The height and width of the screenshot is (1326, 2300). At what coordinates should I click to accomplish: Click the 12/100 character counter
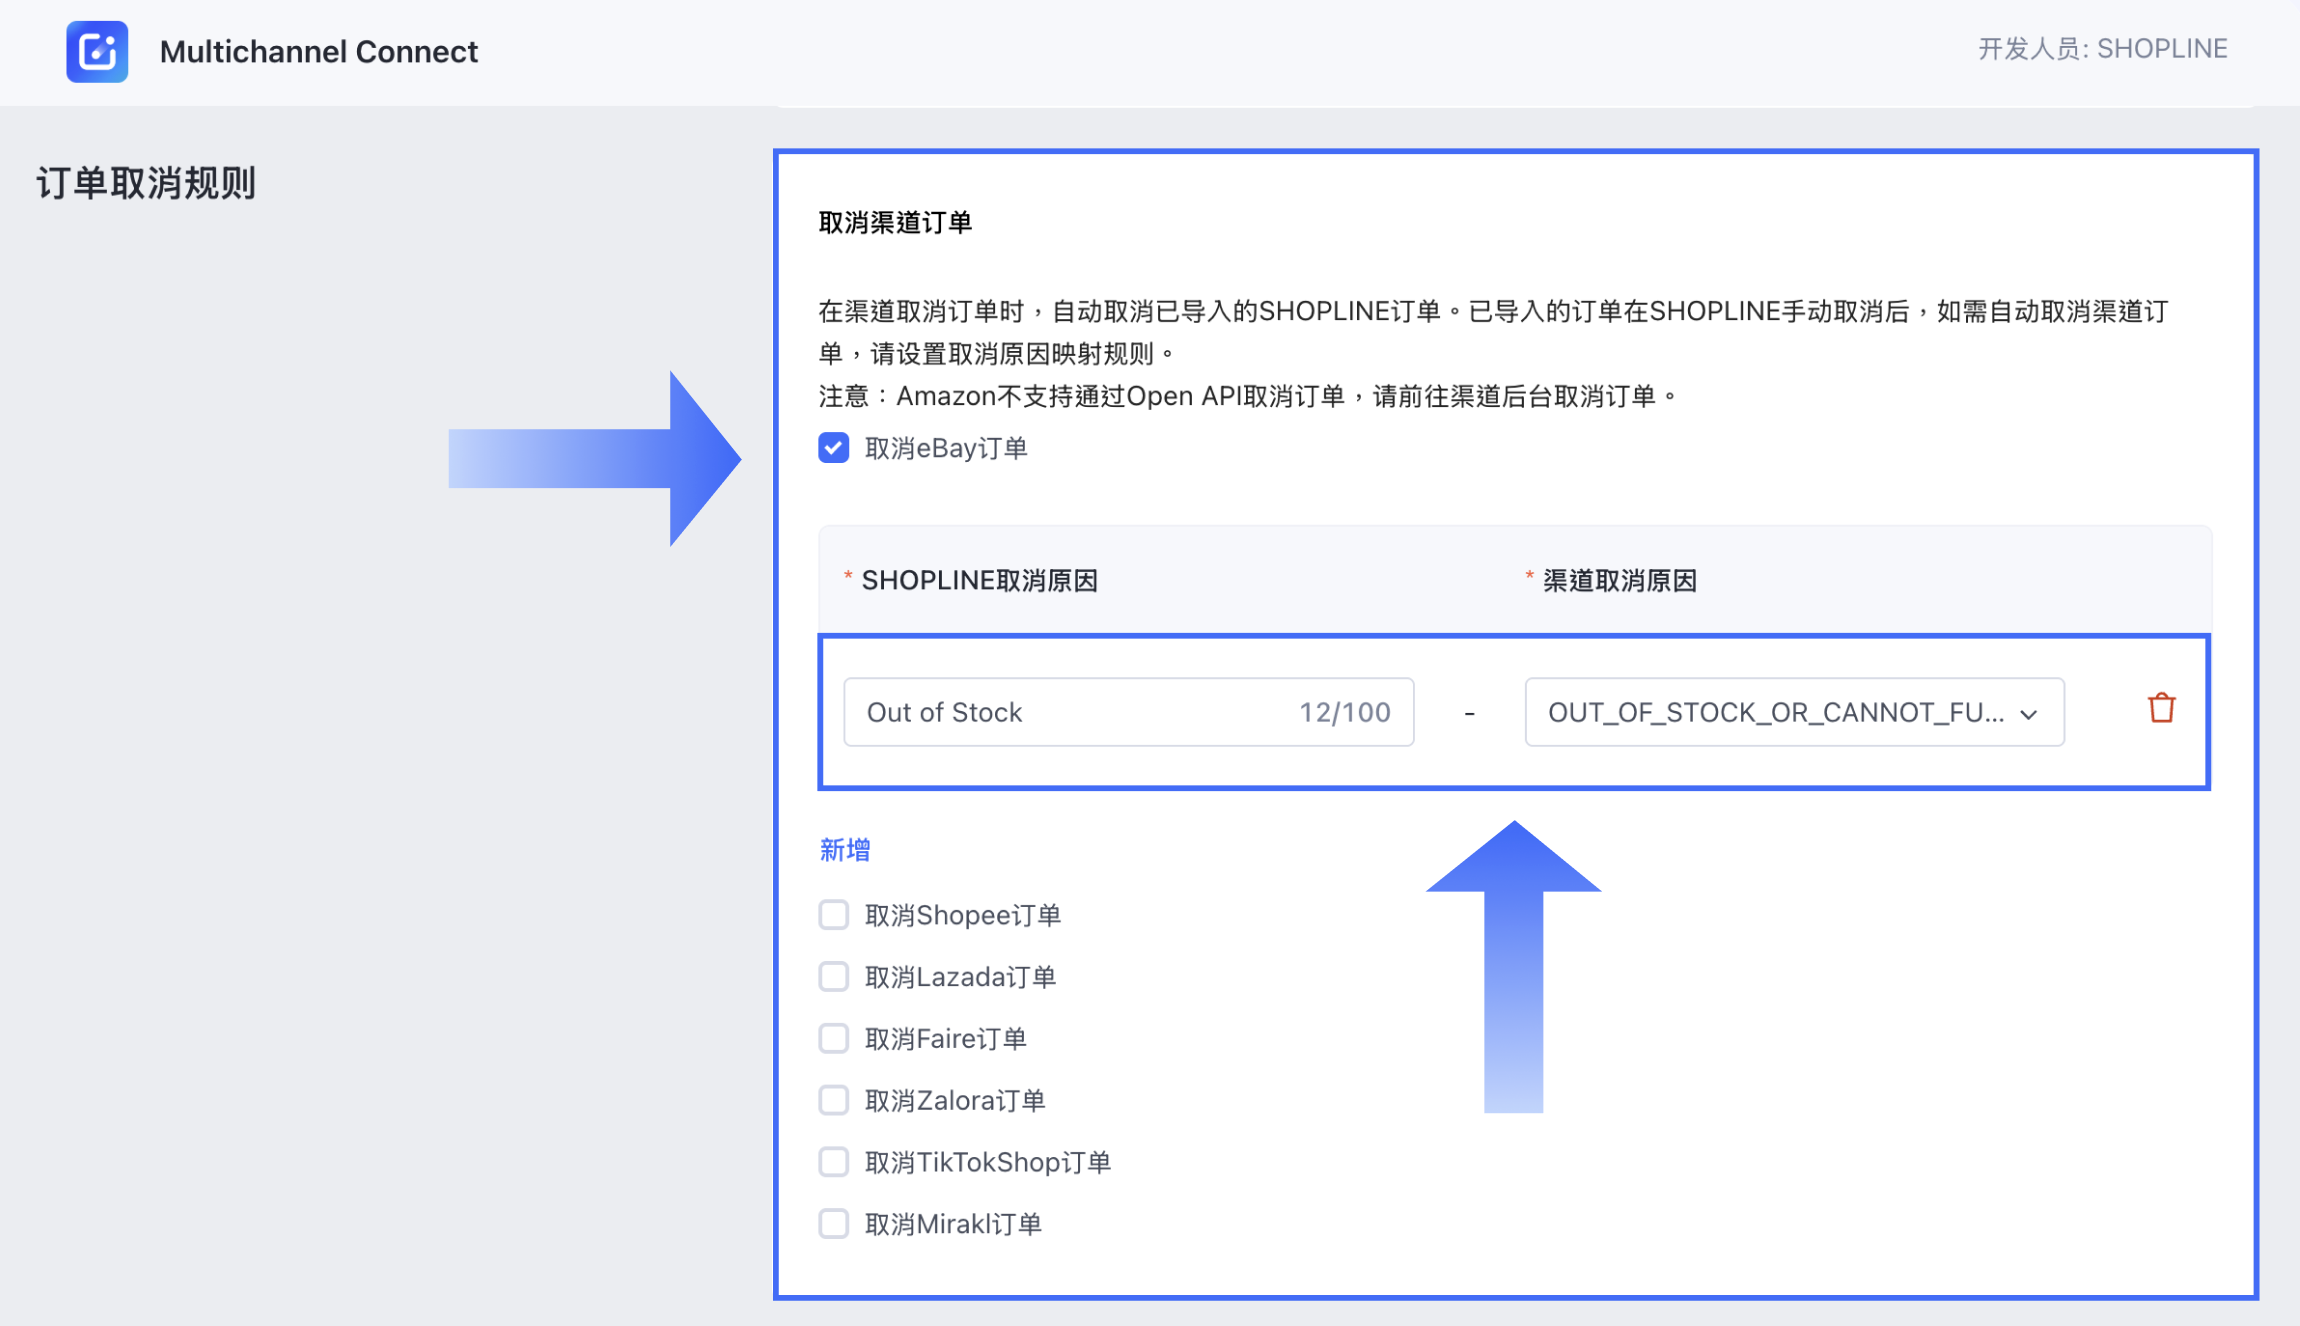[1344, 713]
